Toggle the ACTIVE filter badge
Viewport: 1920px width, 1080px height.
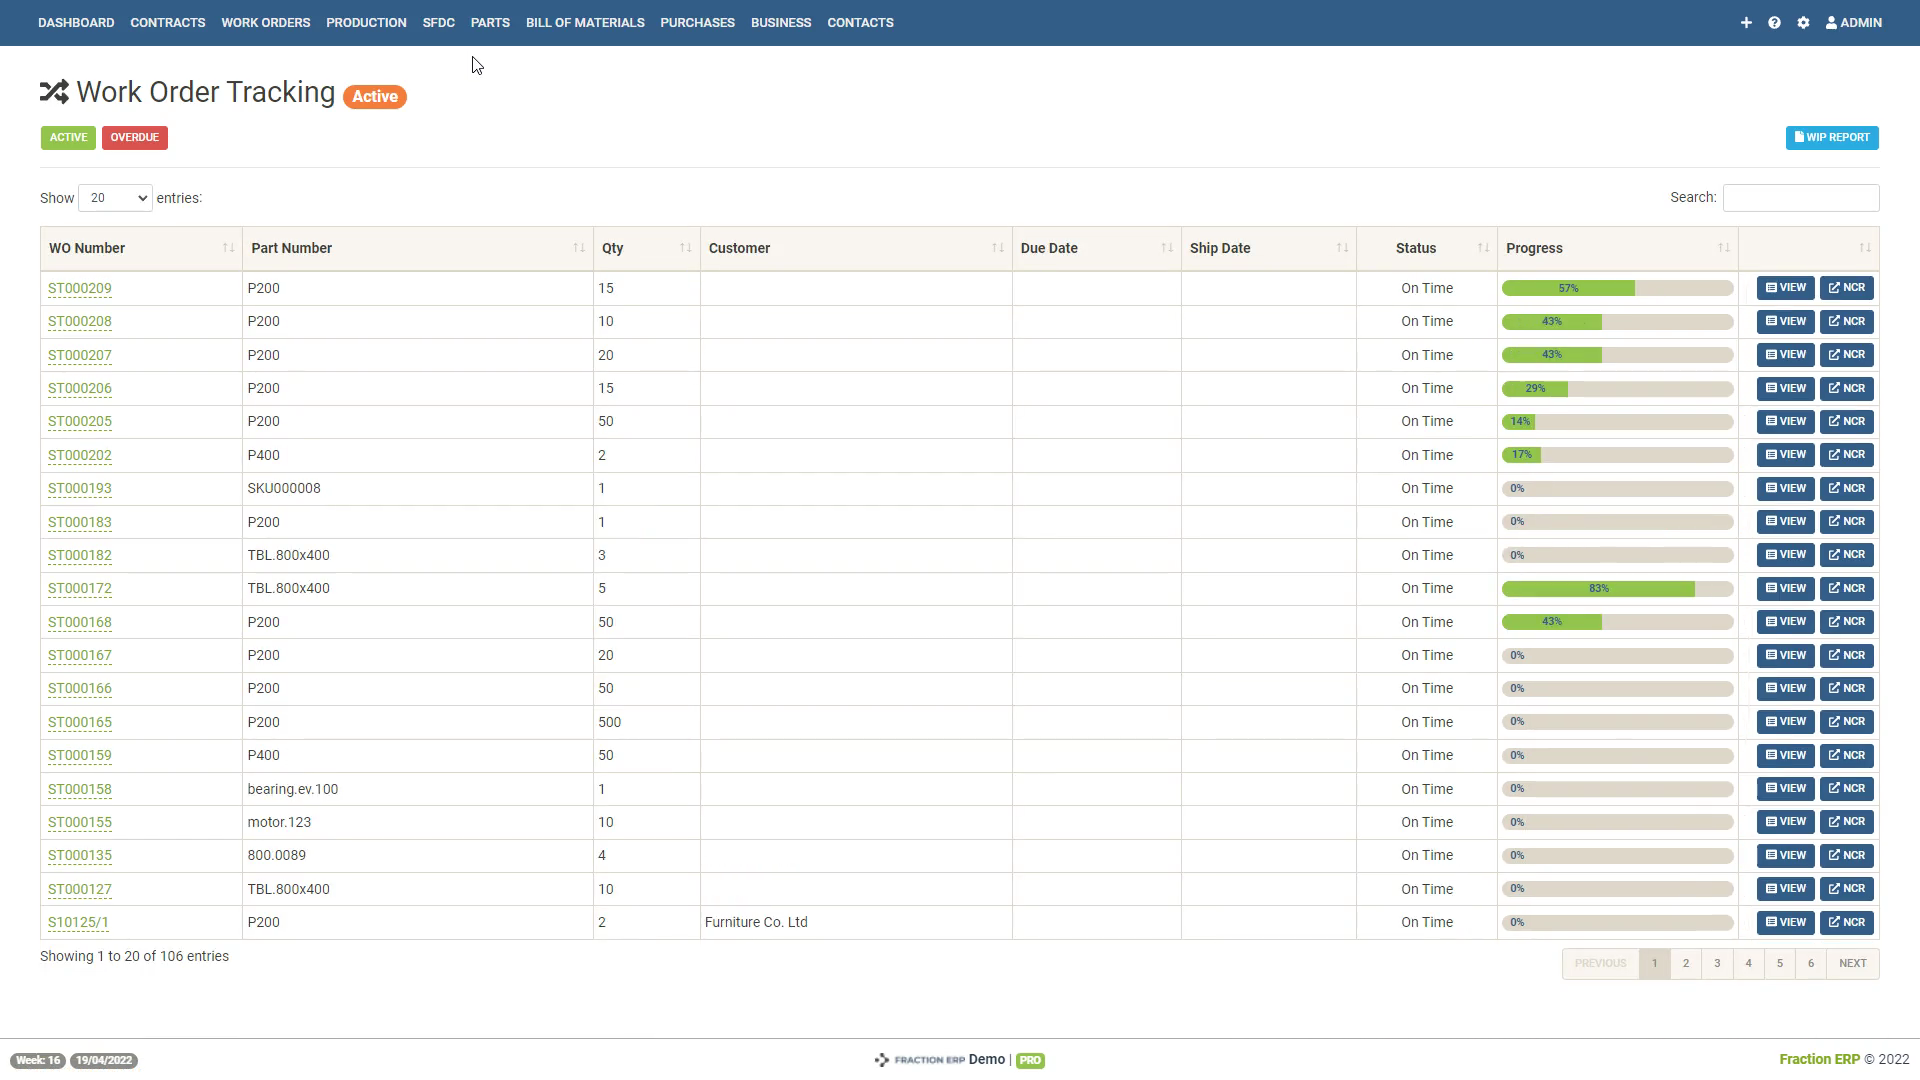pyautogui.click(x=68, y=137)
